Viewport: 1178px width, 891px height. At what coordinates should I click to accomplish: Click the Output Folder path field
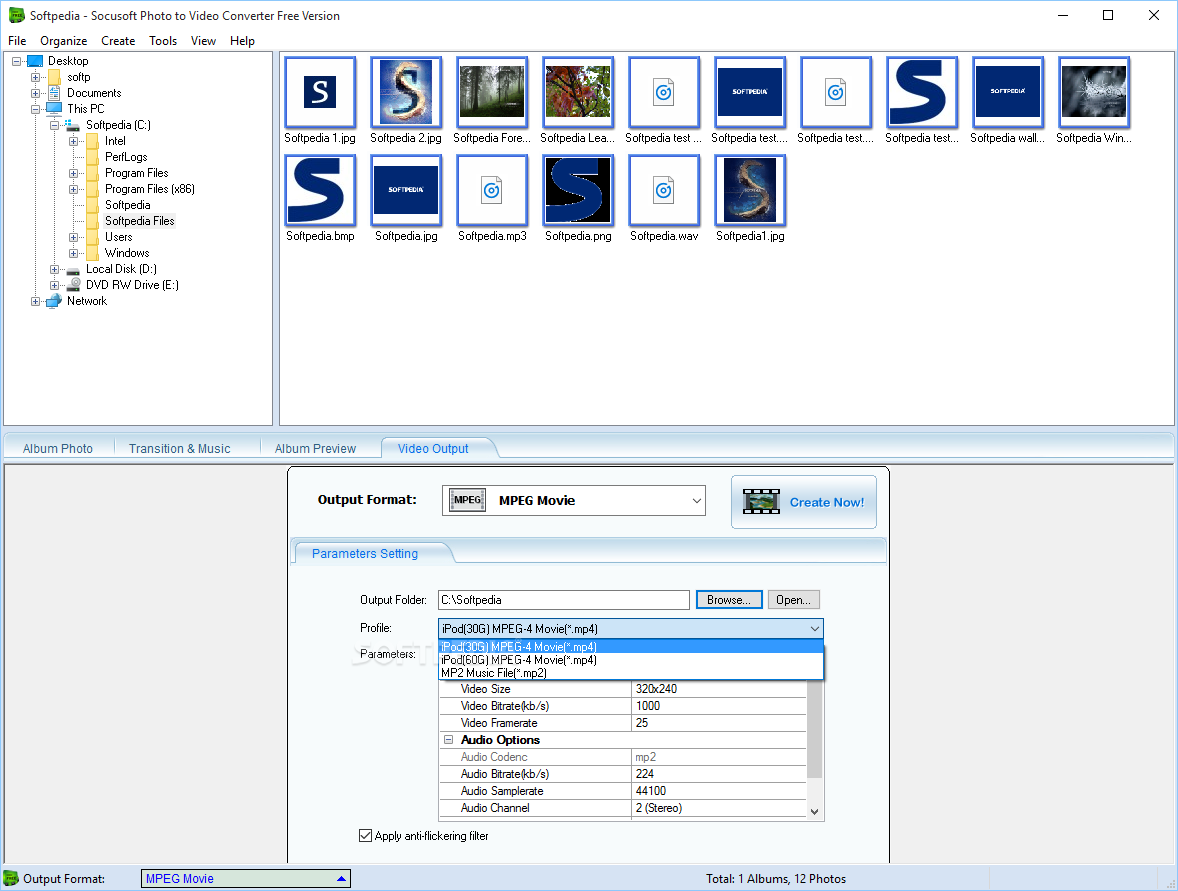point(563,600)
